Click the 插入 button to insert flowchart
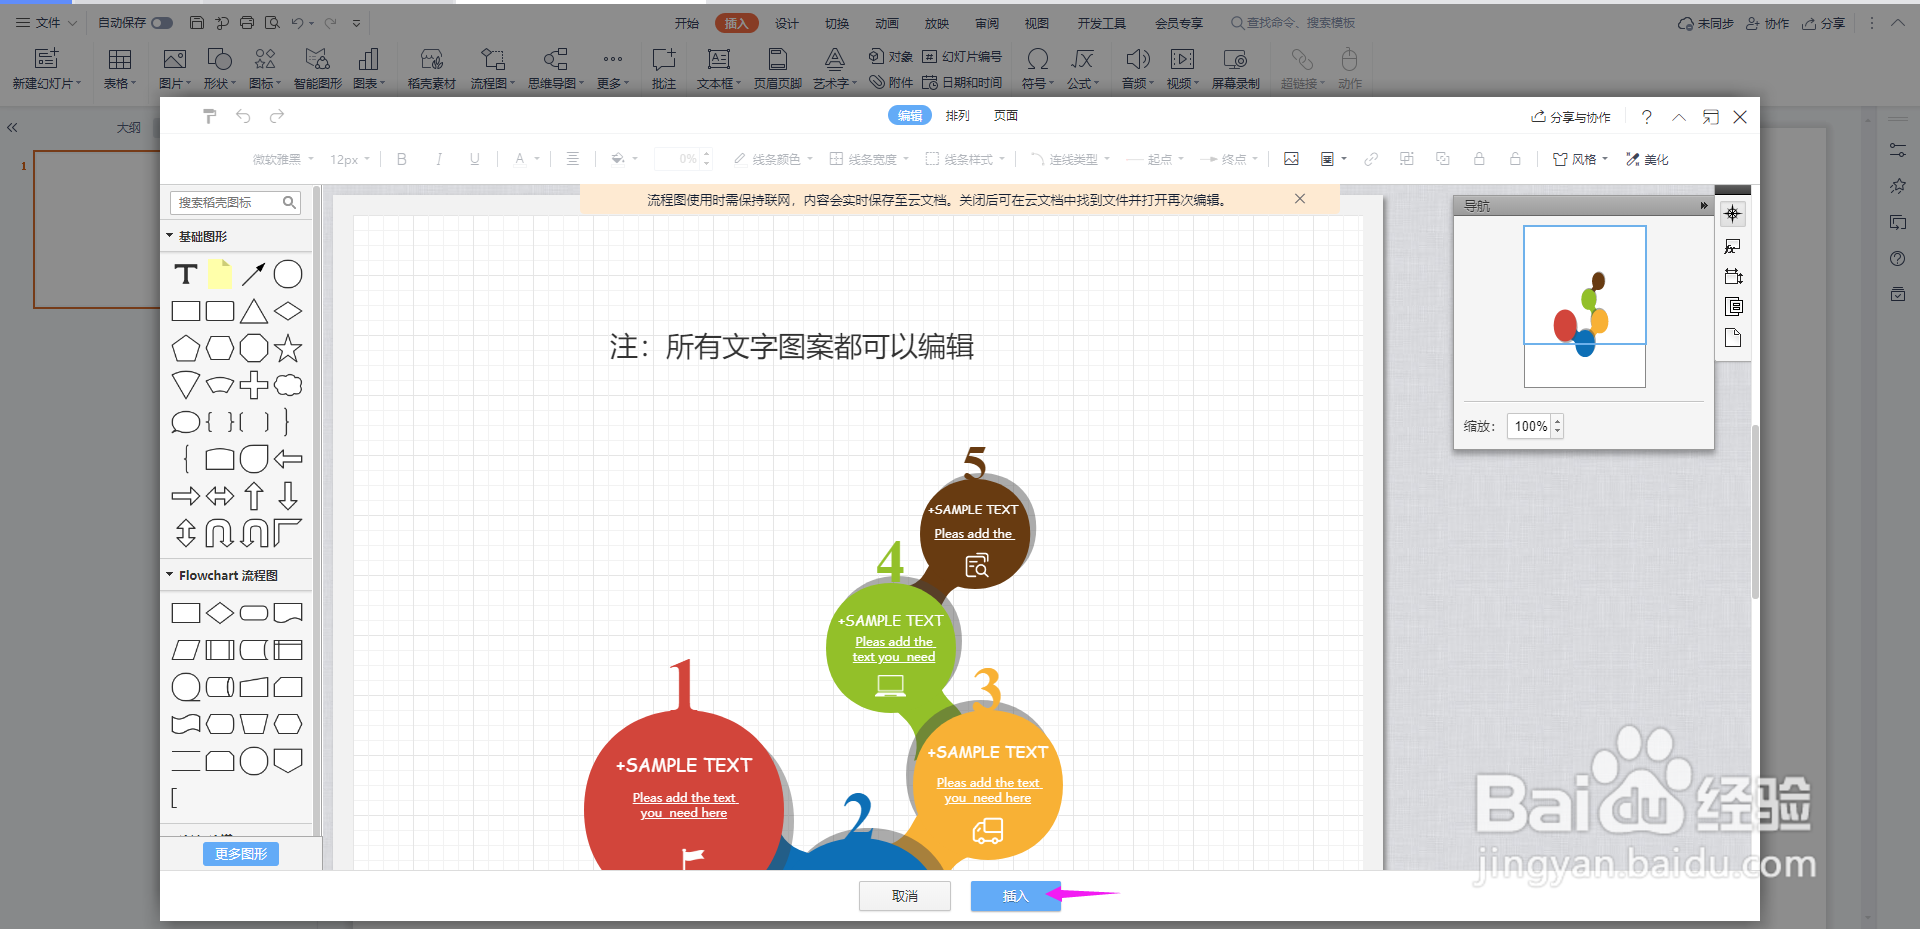The image size is (1920, 929). (1015, 895)
